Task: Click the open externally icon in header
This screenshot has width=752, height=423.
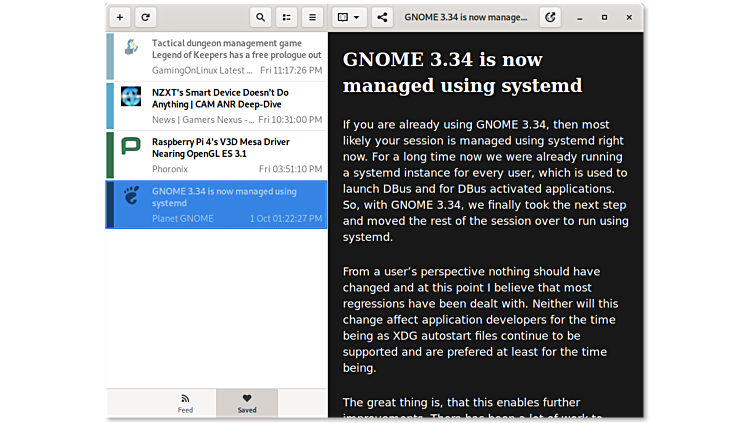Action: pyautogui.click(x=550, y=17)
